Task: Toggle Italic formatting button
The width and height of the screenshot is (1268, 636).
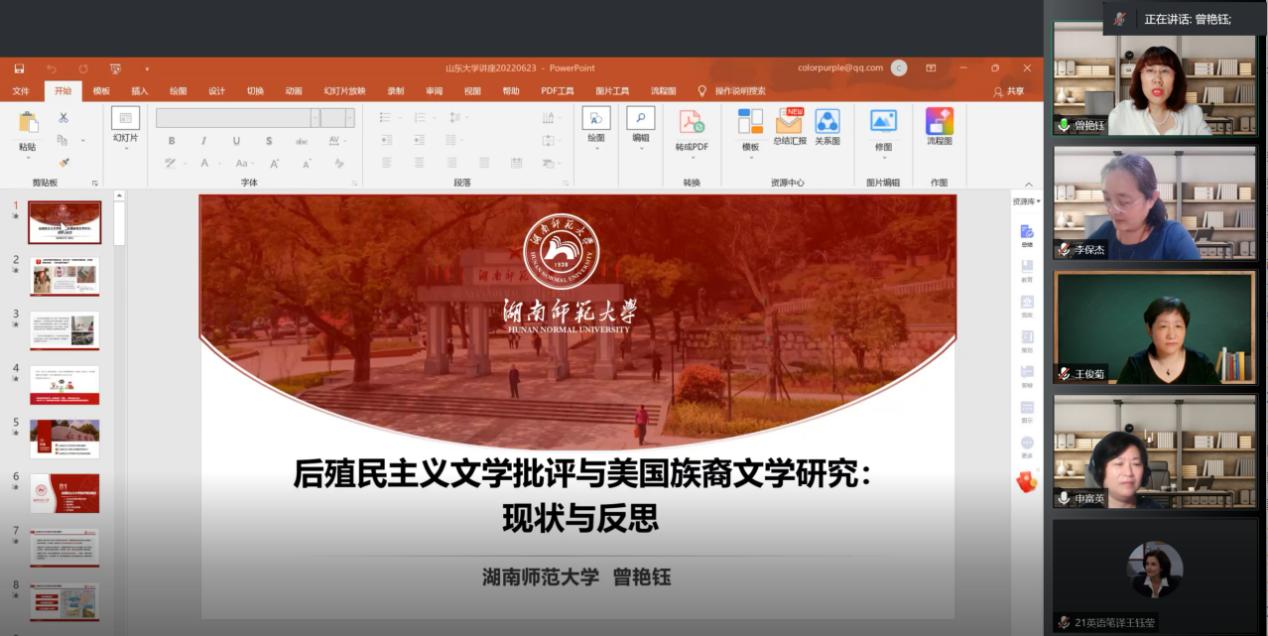Action: pyautogui.click(x=204, y=141)
